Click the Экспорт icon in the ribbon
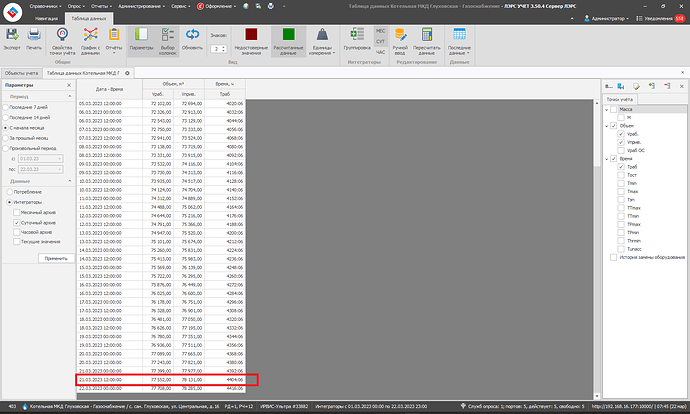Image resolution: width=690 pixels, height=414 pixels. (x=12, y=35)
